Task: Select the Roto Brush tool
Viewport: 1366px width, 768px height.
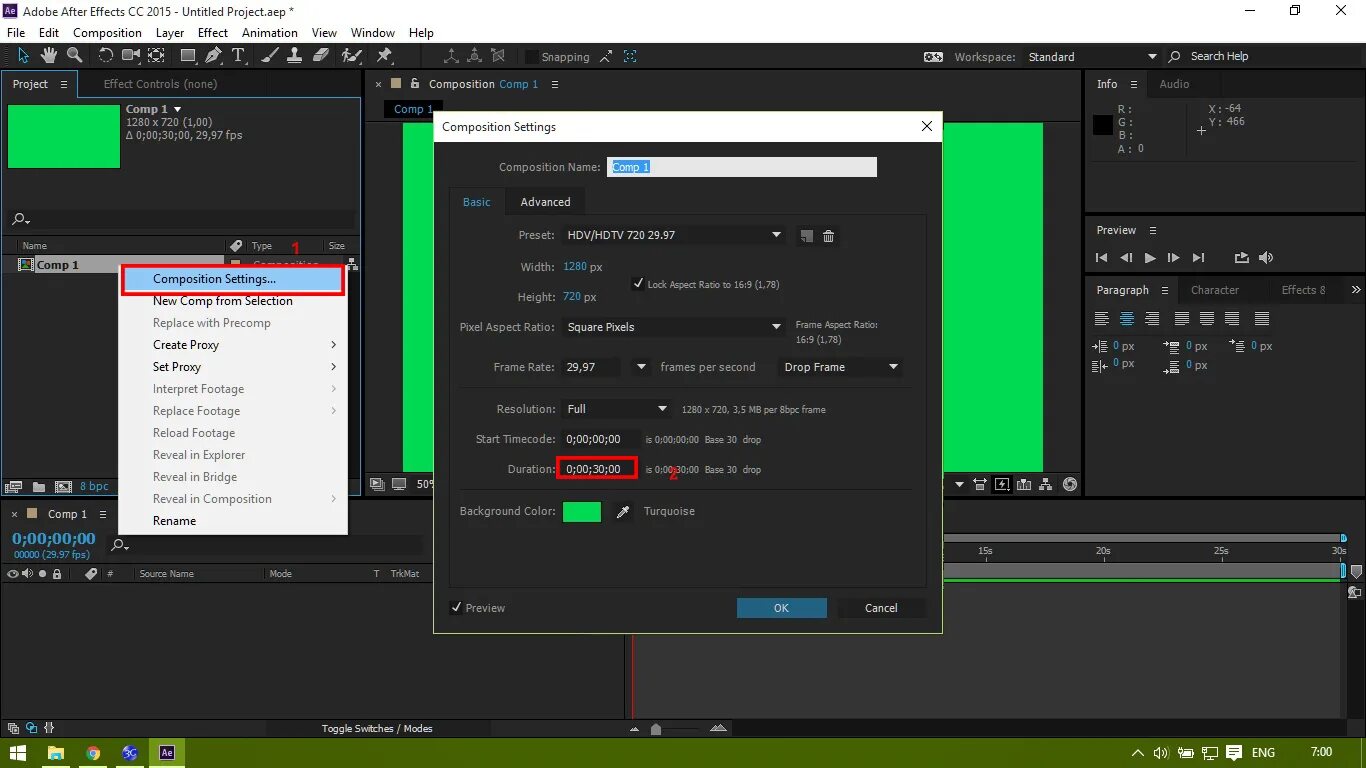Action: 352,56
